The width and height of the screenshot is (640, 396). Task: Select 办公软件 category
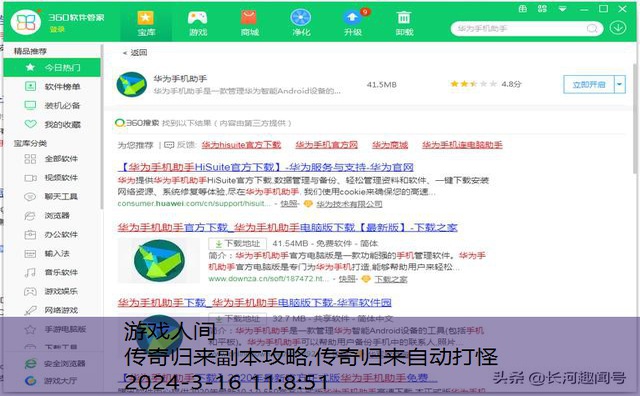click(52, 234)
